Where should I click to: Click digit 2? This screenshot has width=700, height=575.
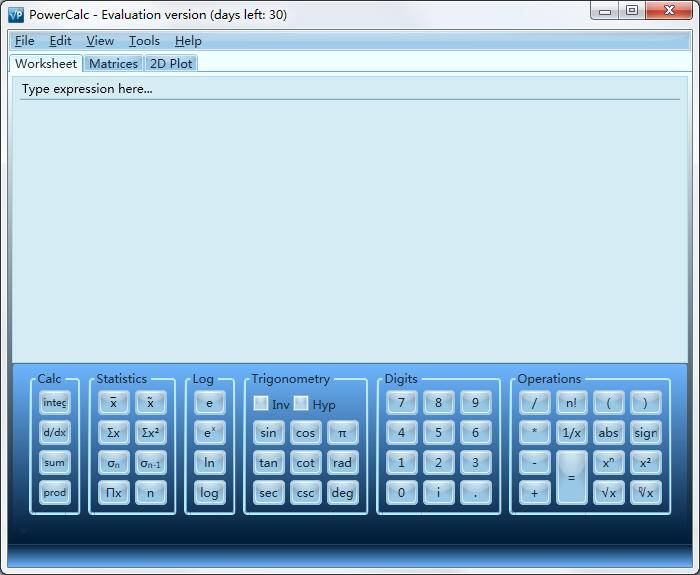coord(438,462)
